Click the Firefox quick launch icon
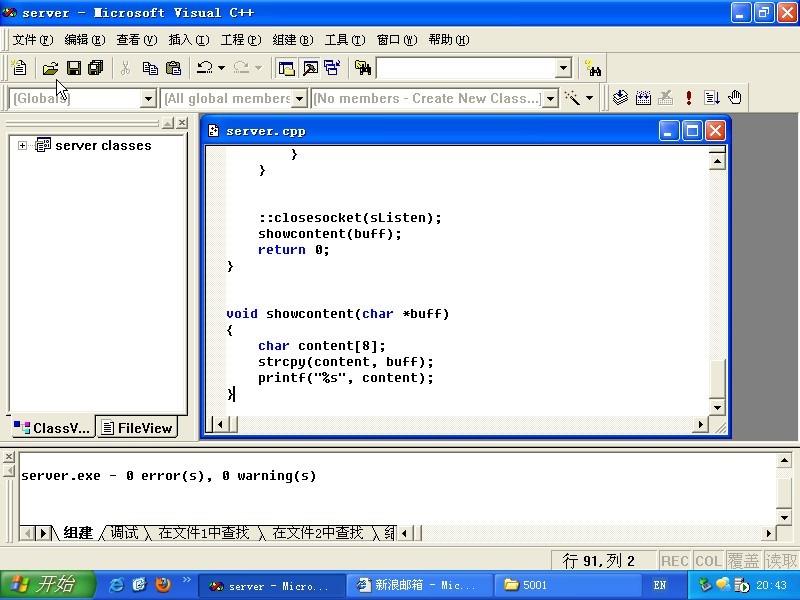800x600 pixels. (163, 584)
